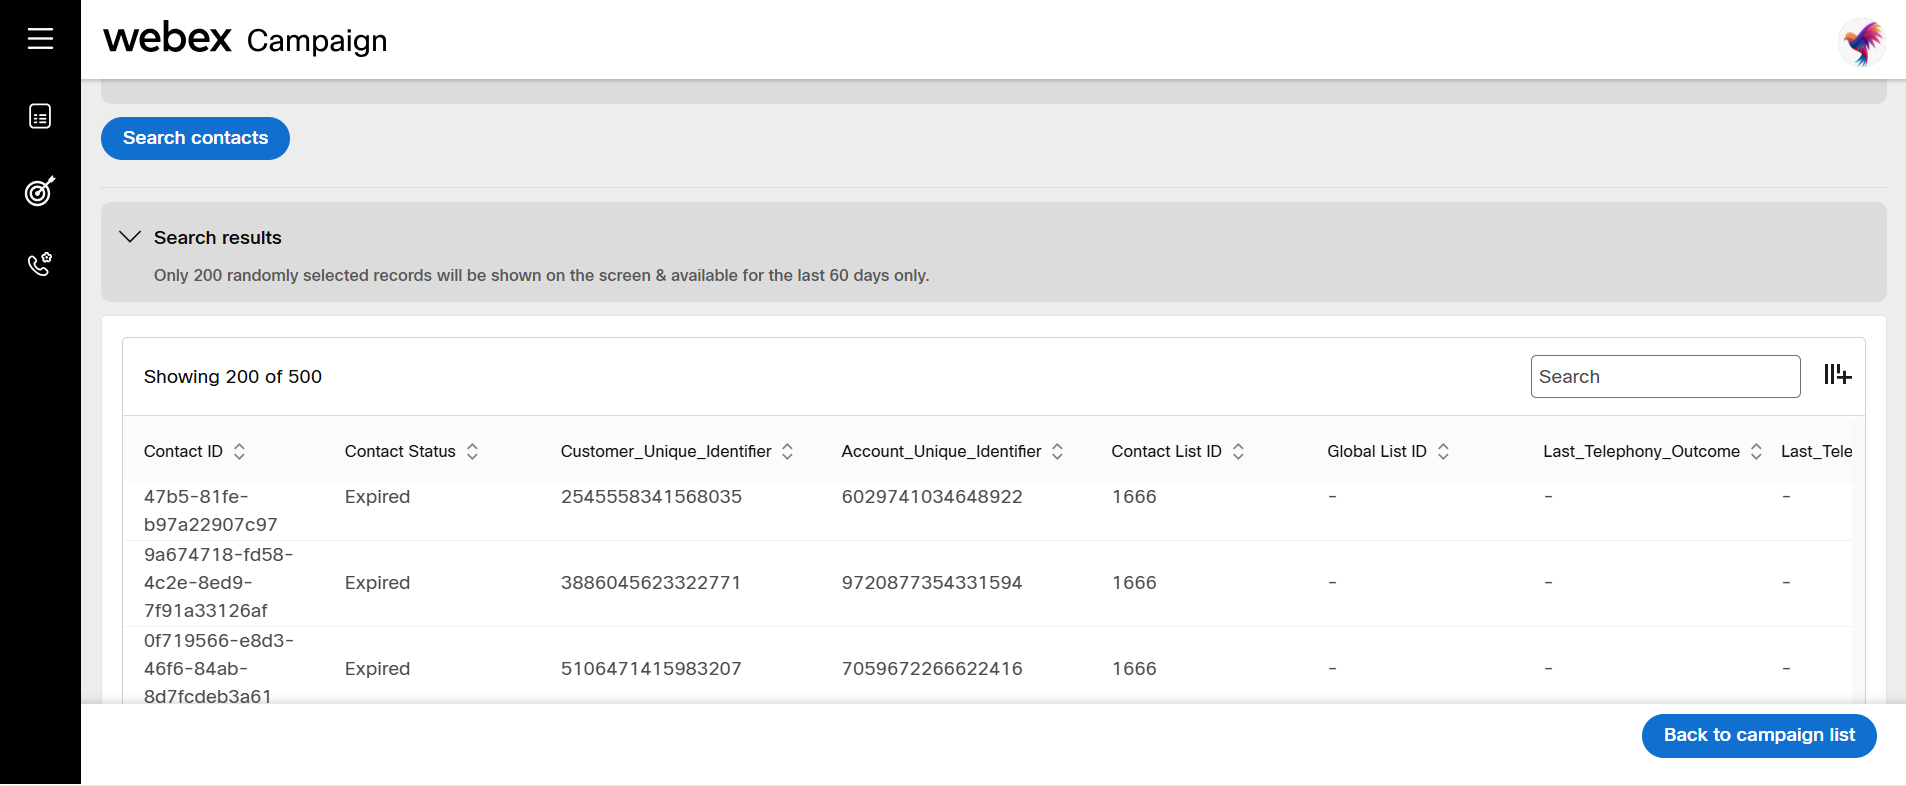Click the 200 random records notice text

click(x=541, y=275)
